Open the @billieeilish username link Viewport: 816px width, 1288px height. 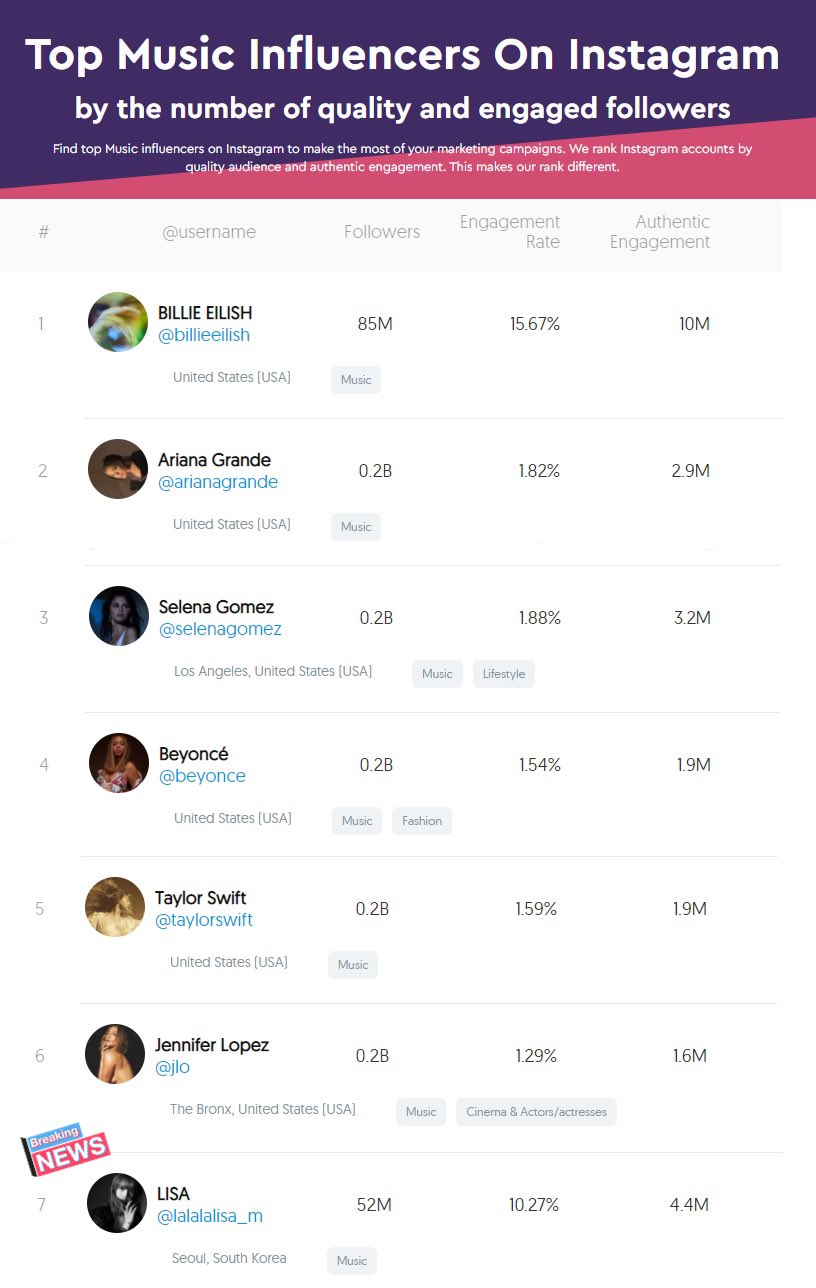[204, 335]
